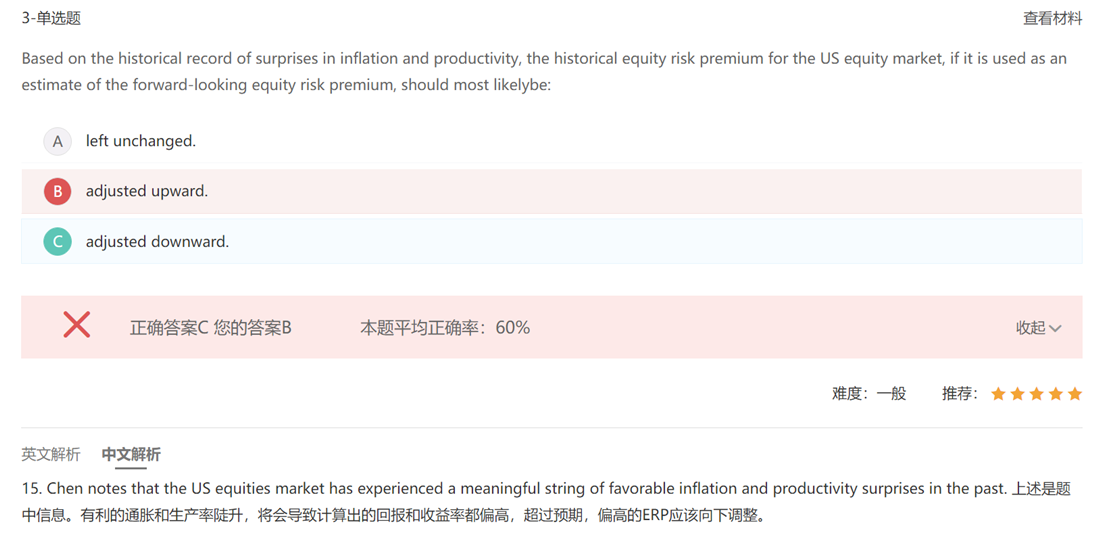Click the red X wrong-answer icon
This screenshot has width=1100, height=549.
pyautogui.click(x=77, y=325)
